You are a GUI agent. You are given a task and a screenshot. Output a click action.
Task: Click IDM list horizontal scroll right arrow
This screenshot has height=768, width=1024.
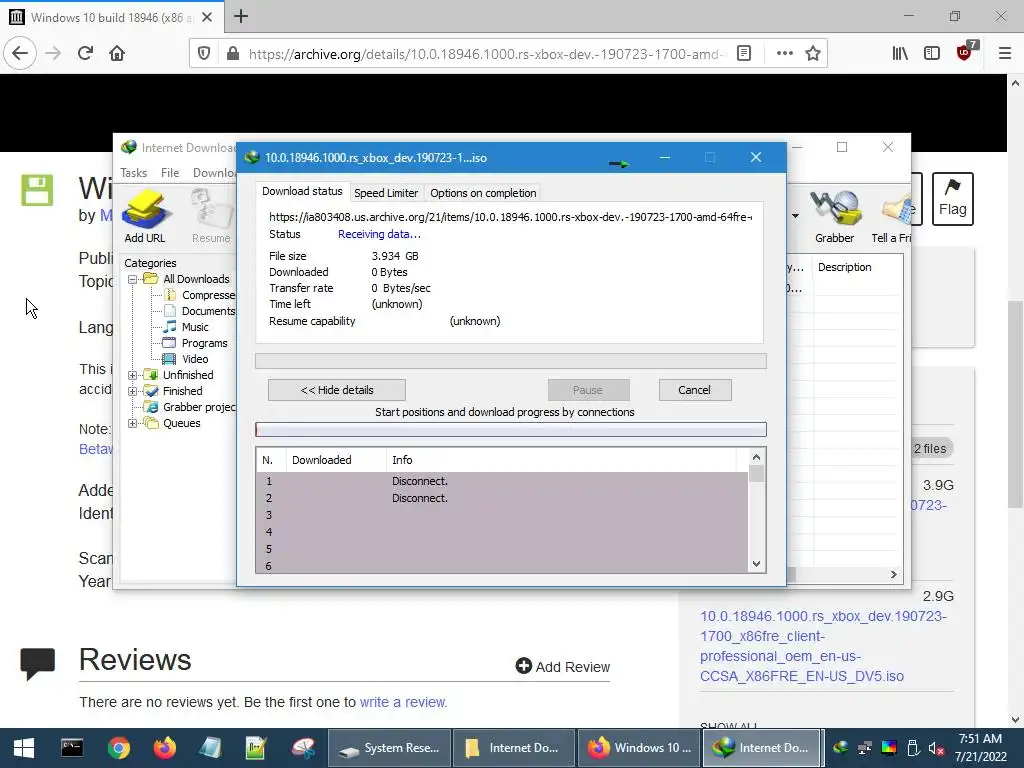893,575
